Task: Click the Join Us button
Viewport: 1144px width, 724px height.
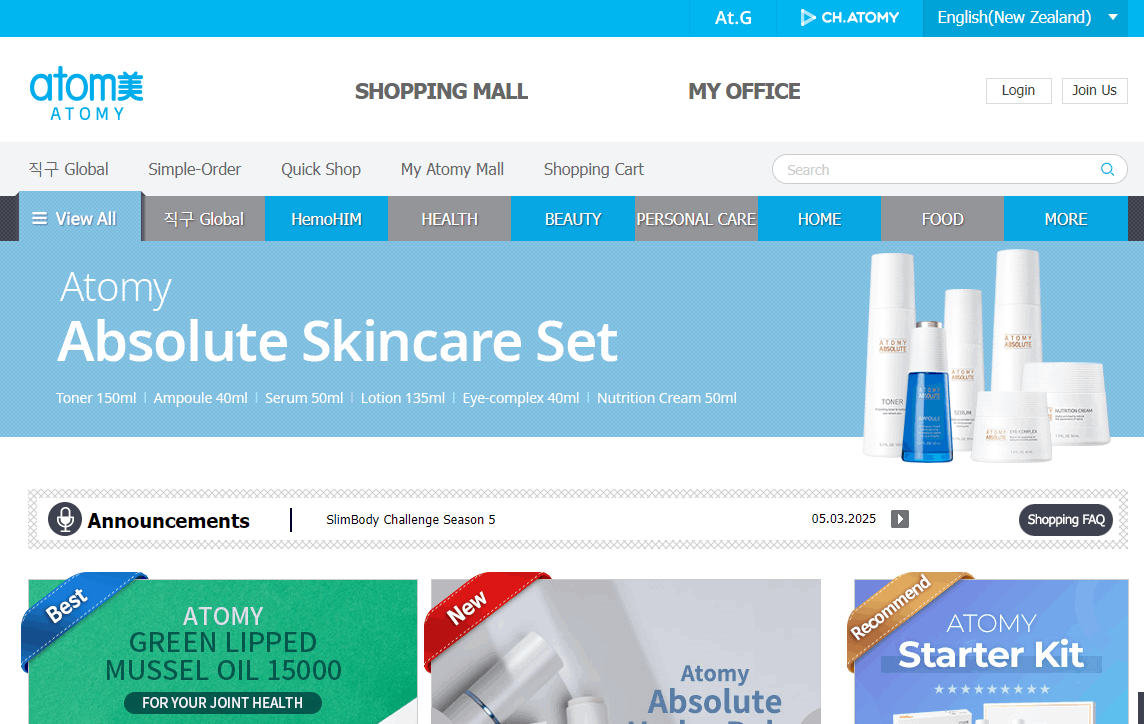Action: click(1094, 90)
